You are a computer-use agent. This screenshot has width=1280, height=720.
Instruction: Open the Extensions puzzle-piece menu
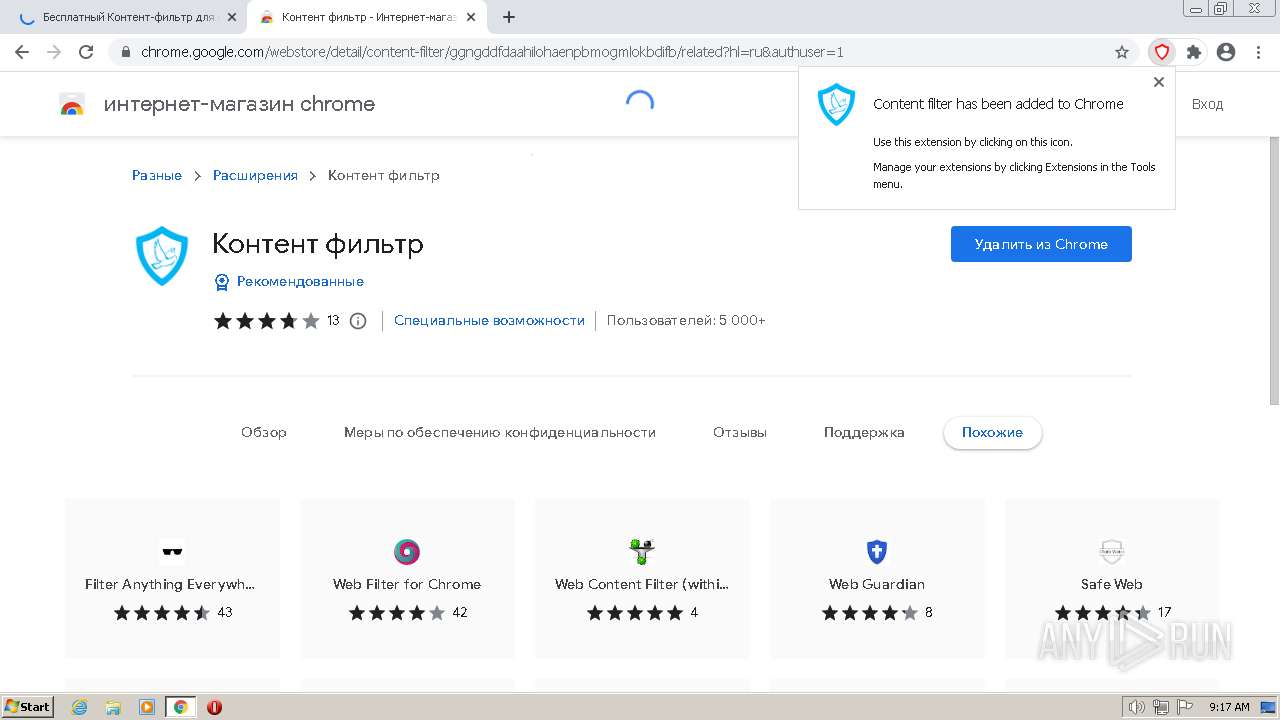click(x=1194, y=52)
